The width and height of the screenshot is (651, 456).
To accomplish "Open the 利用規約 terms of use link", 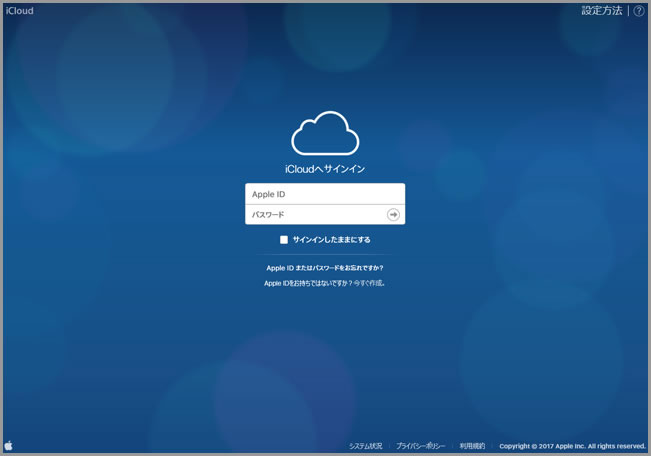I will point(472,446).
